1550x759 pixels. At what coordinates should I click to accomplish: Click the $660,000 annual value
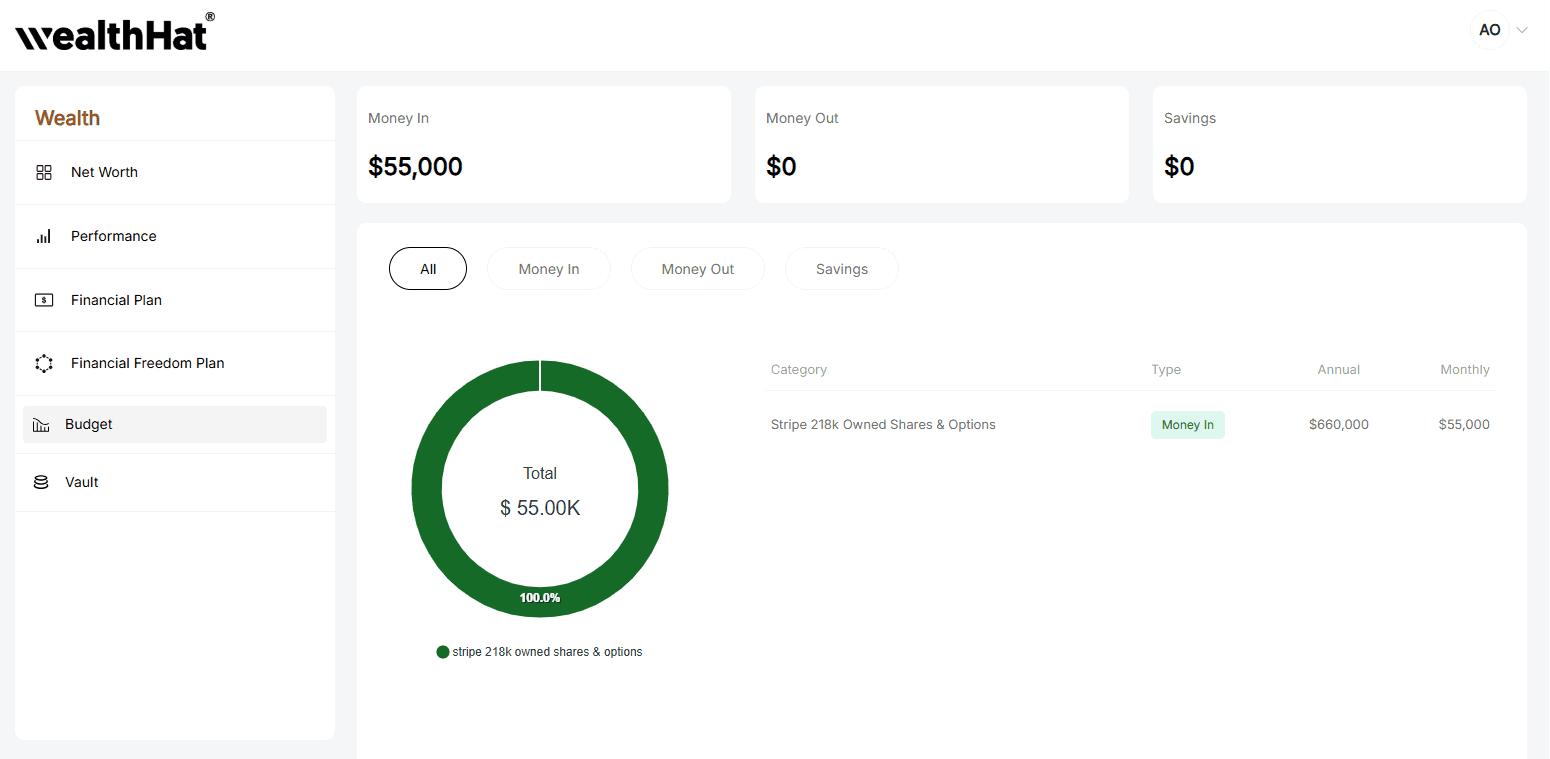pos(1339,425)
